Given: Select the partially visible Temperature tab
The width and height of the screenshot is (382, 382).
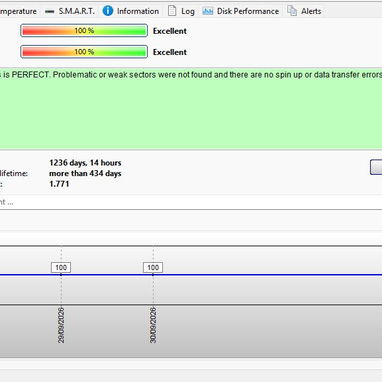Looking at the screenshot, I should point(18,11).
